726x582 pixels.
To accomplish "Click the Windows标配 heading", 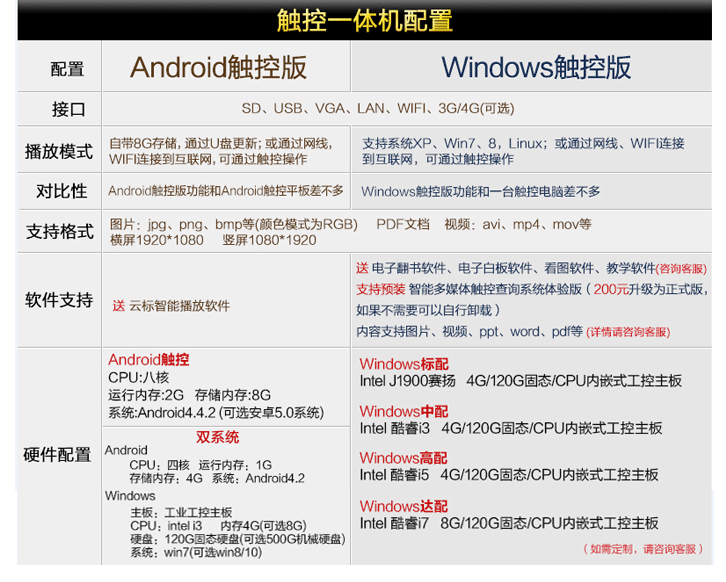I will pyautogui.click(x=404, y=364).
